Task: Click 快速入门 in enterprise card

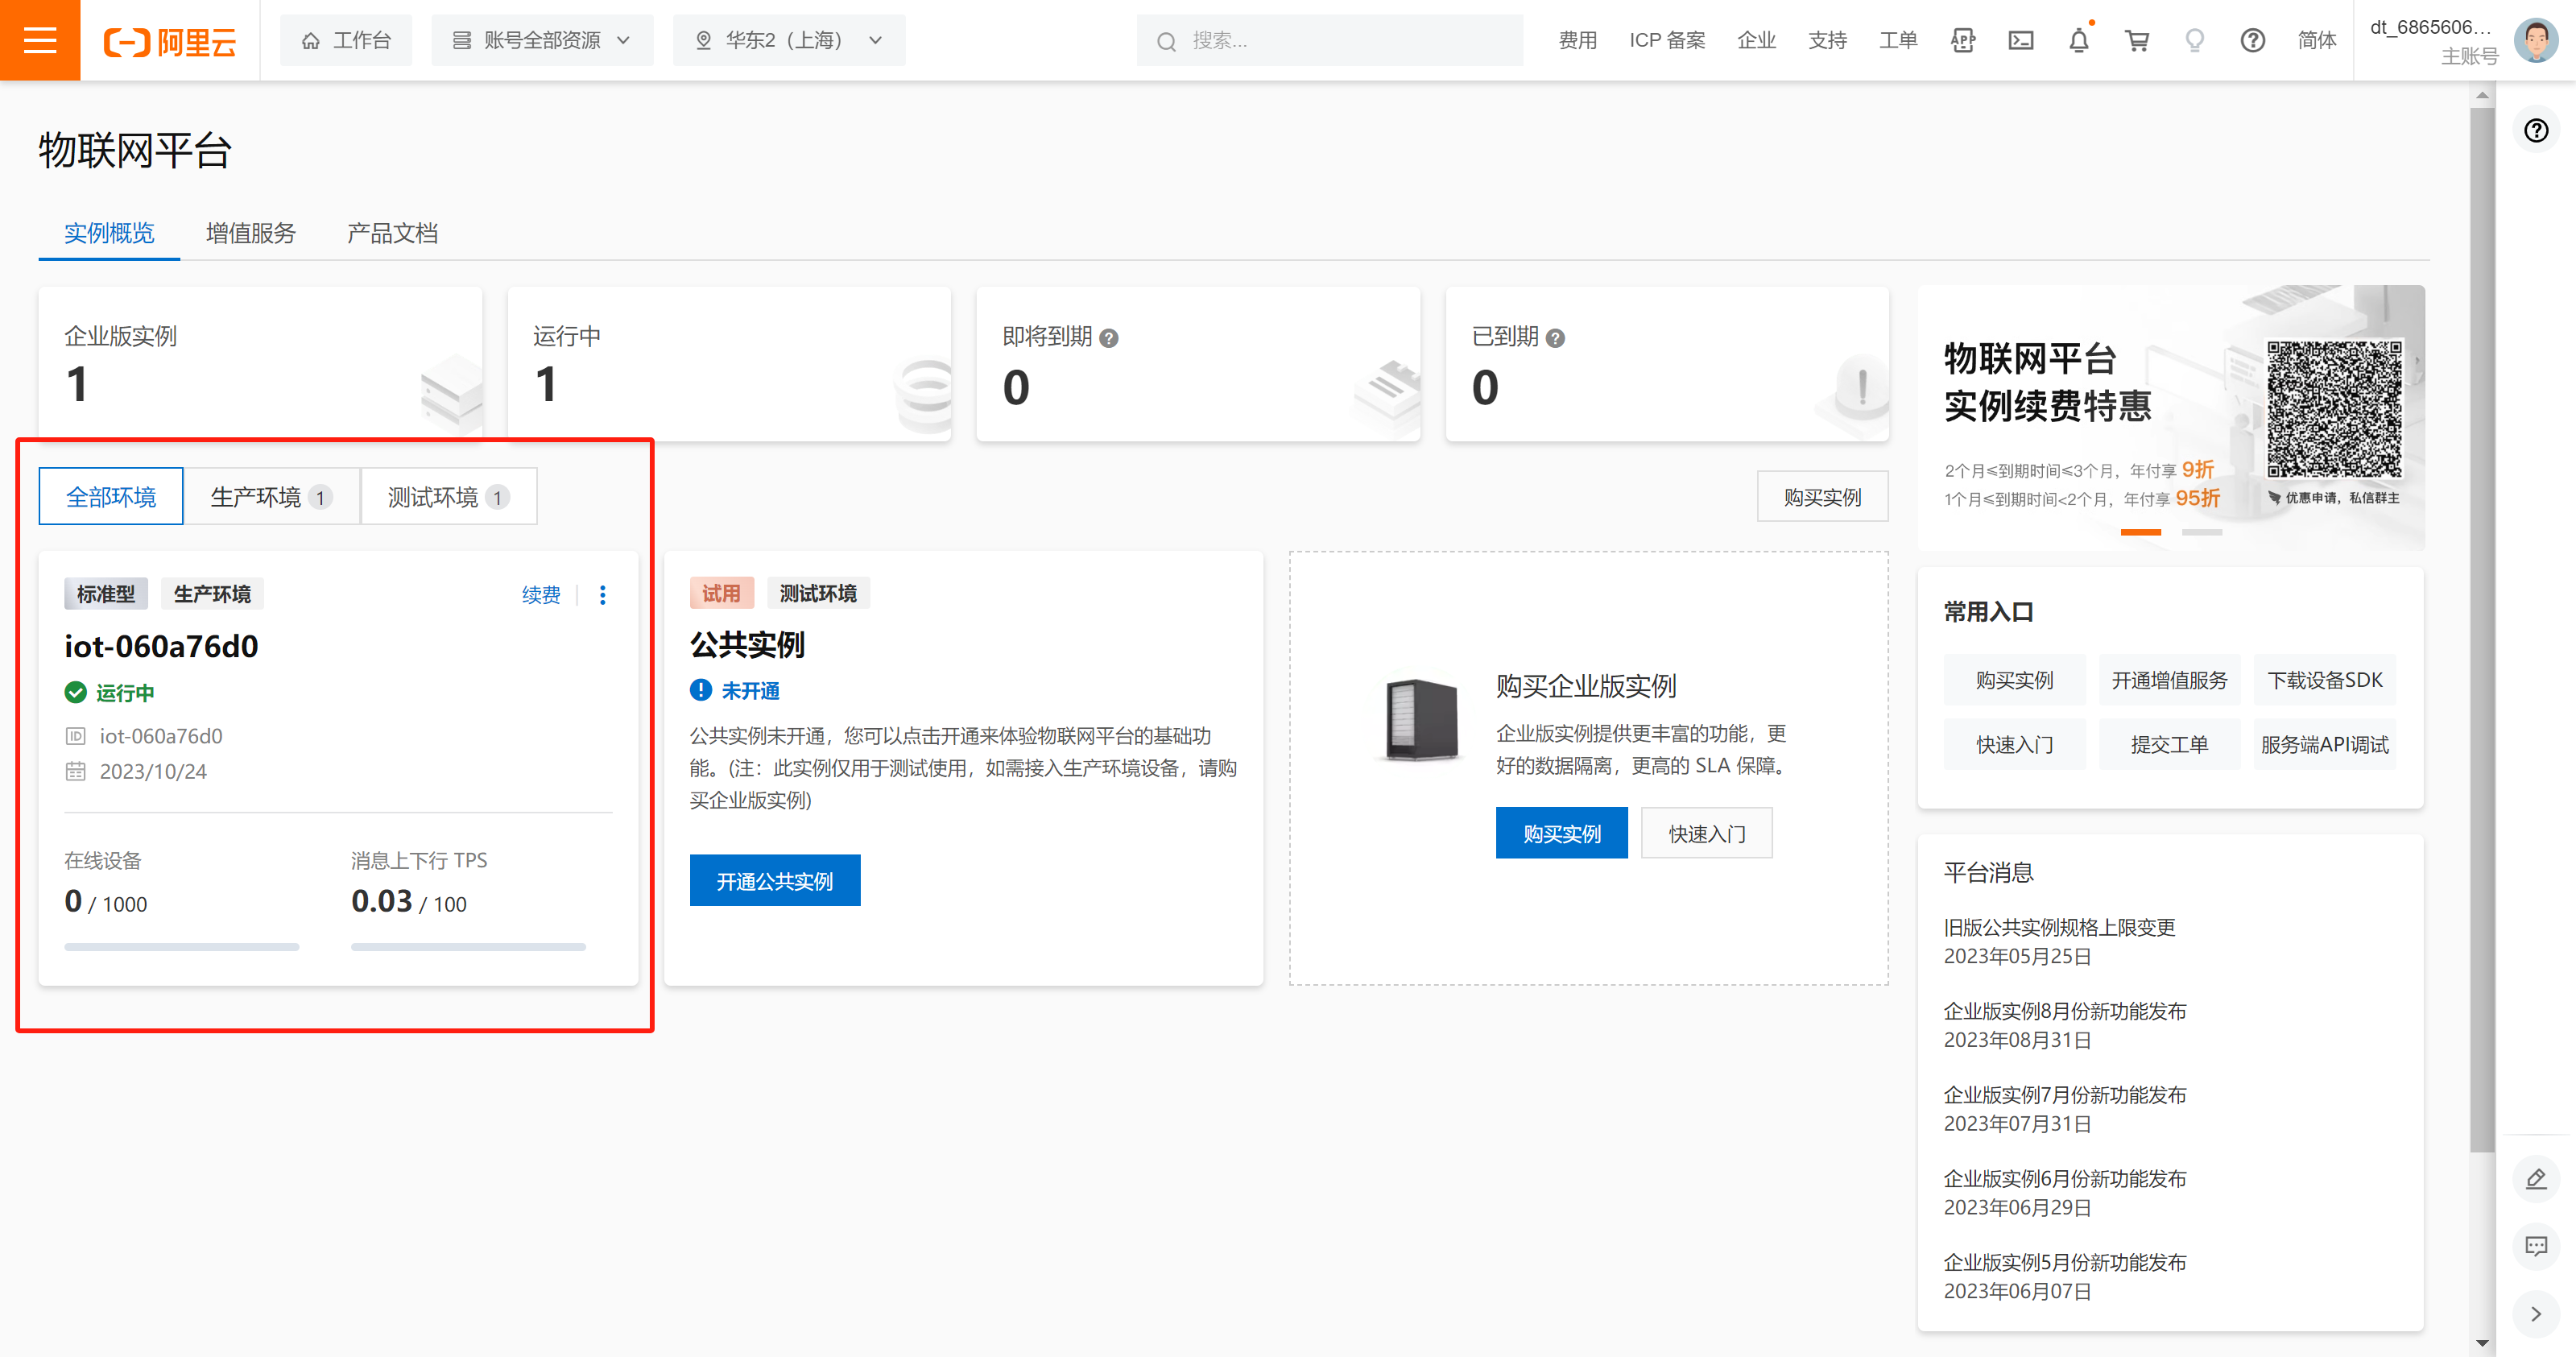Action: (x=1707, y=833)
